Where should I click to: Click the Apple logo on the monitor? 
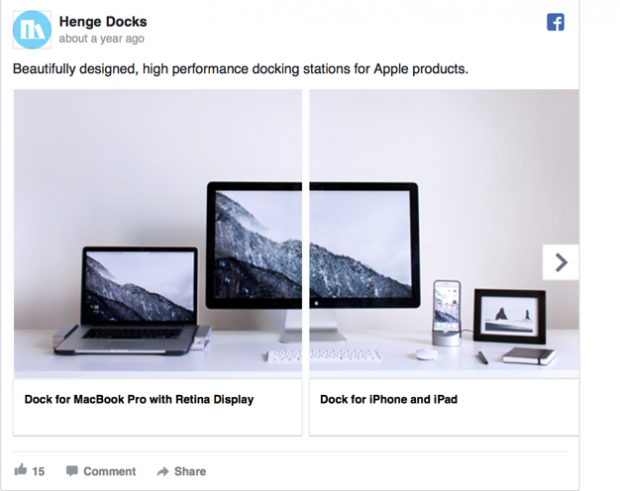pos(316,303)
